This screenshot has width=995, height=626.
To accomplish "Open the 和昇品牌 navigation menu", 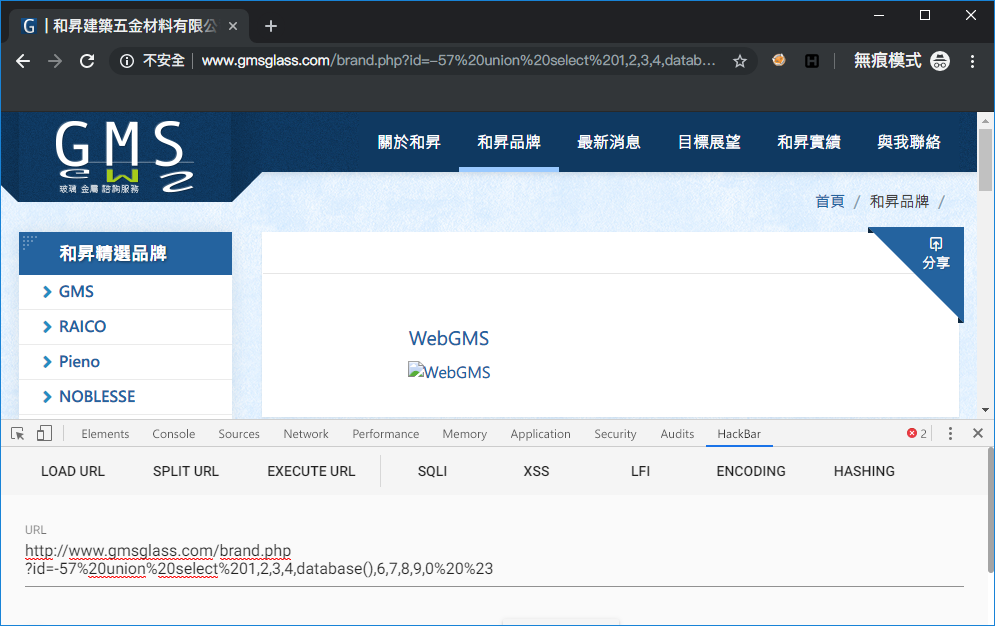I will [x=509, y=142].
